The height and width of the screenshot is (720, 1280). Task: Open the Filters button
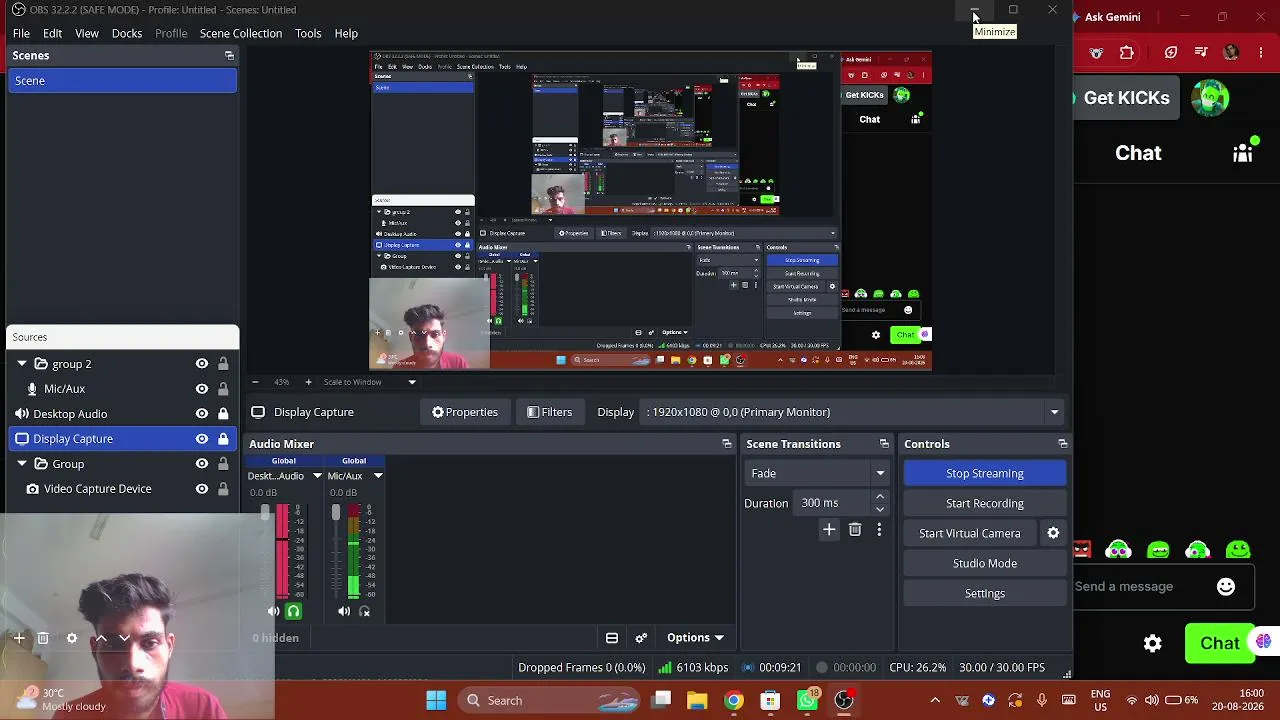click(550, 412)
